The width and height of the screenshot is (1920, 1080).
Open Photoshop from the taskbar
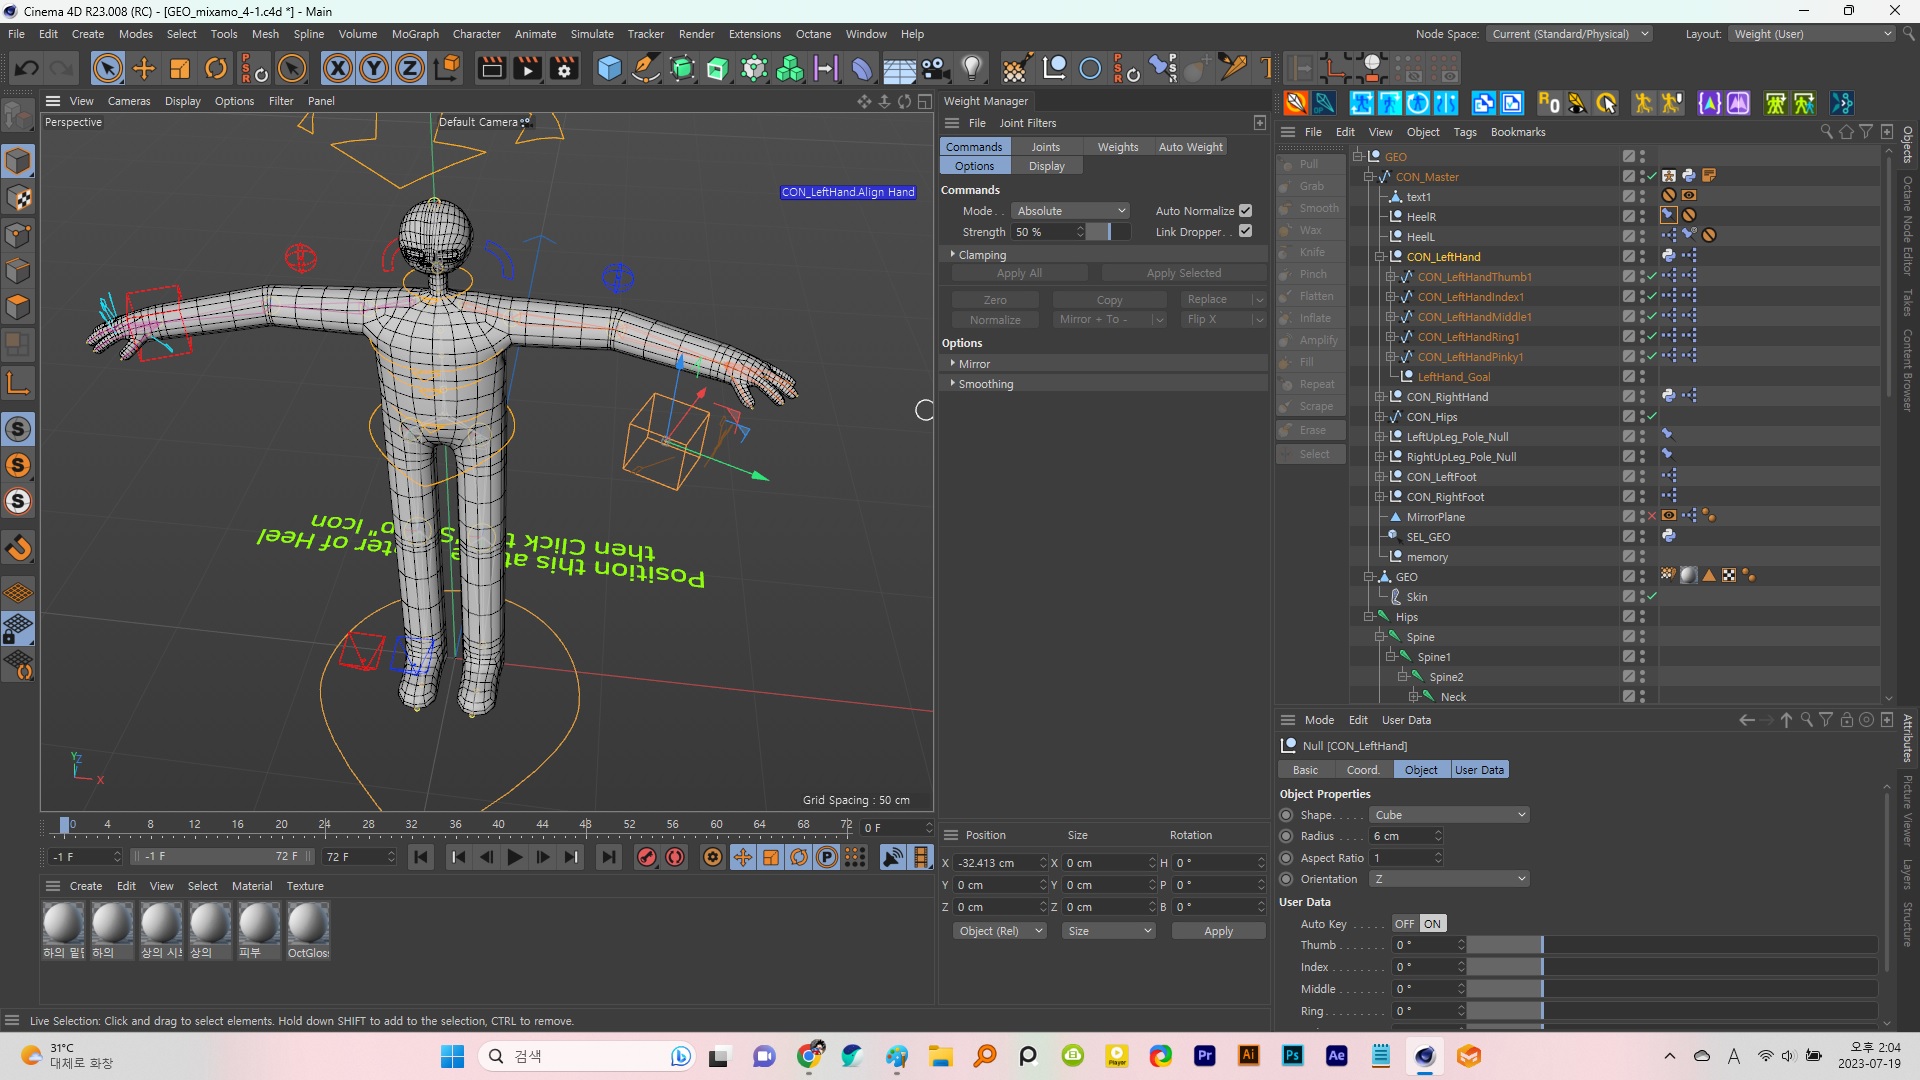click(x=1292, y=1056)
